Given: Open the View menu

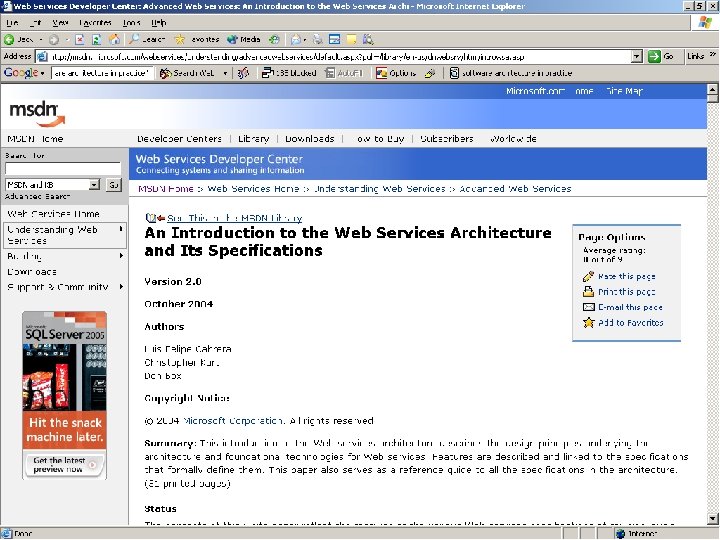Looking at the screenshot, I should [x=60, y=22].
